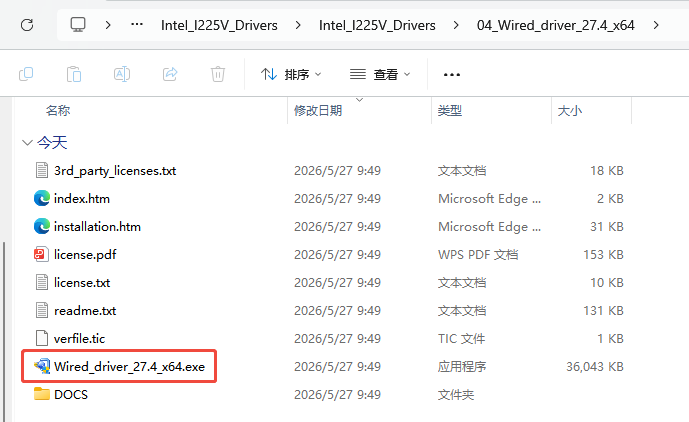This screenshot has width=689, height=422.
Task: Expand chevron after 04_Wired_driver_27.4_x64 breadcrumb
Action: [x=656, y=25]
